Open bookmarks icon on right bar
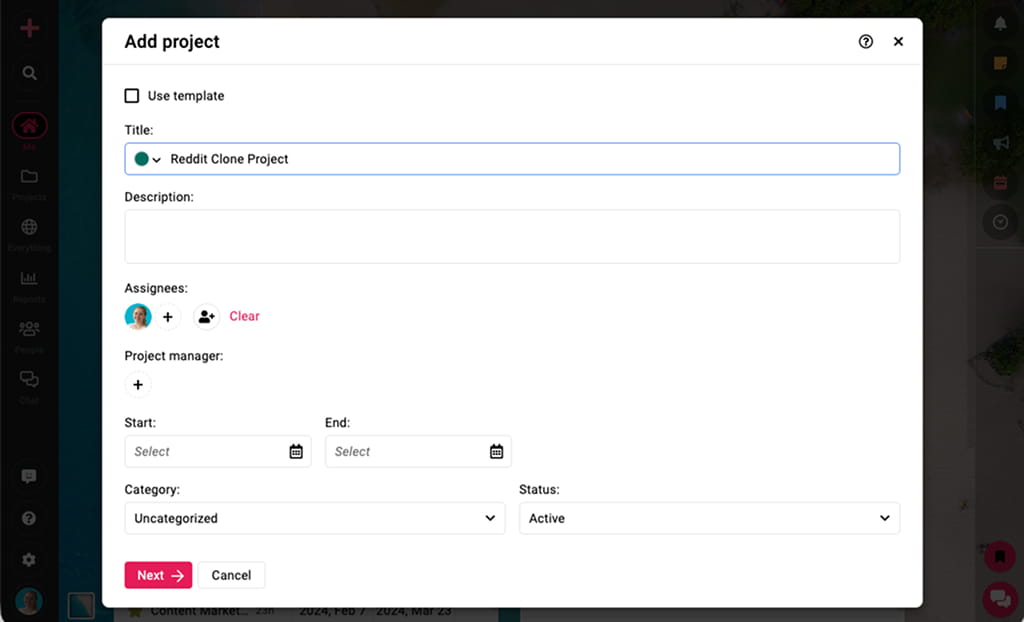 tap(1000, 103)
